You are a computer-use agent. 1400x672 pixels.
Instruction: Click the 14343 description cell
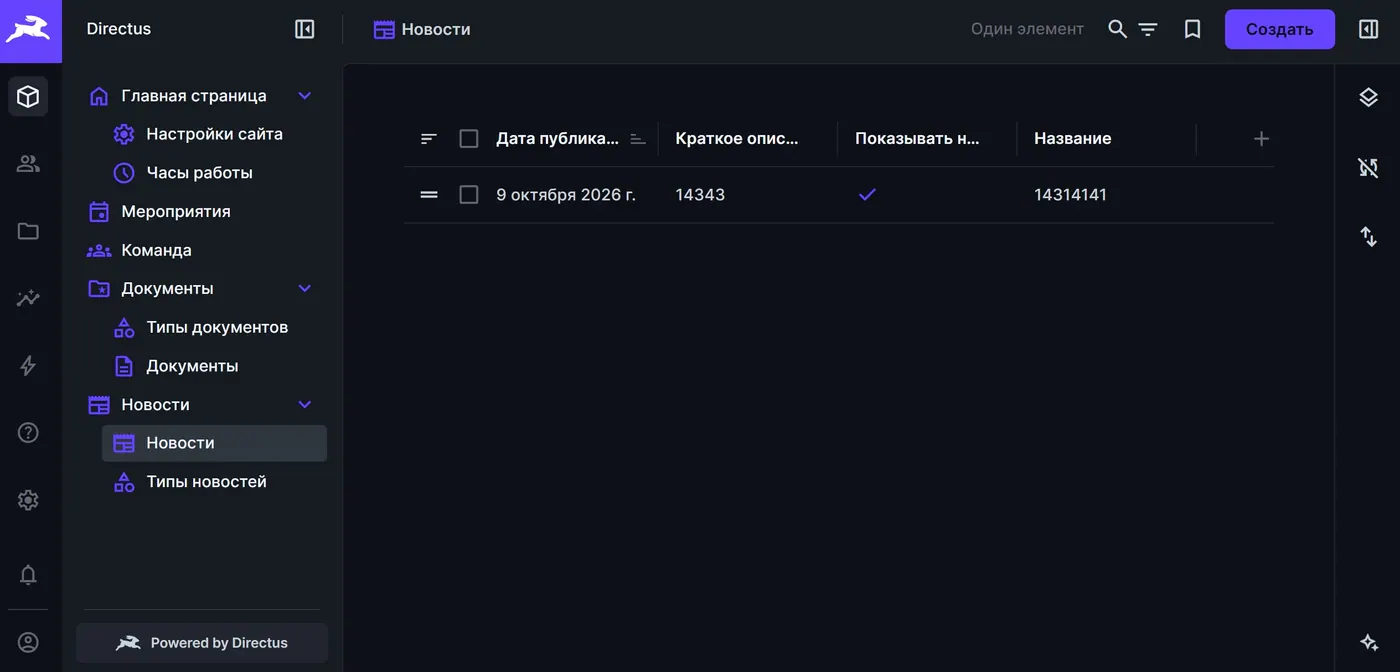pyautogui.click(x=700, y=195)
